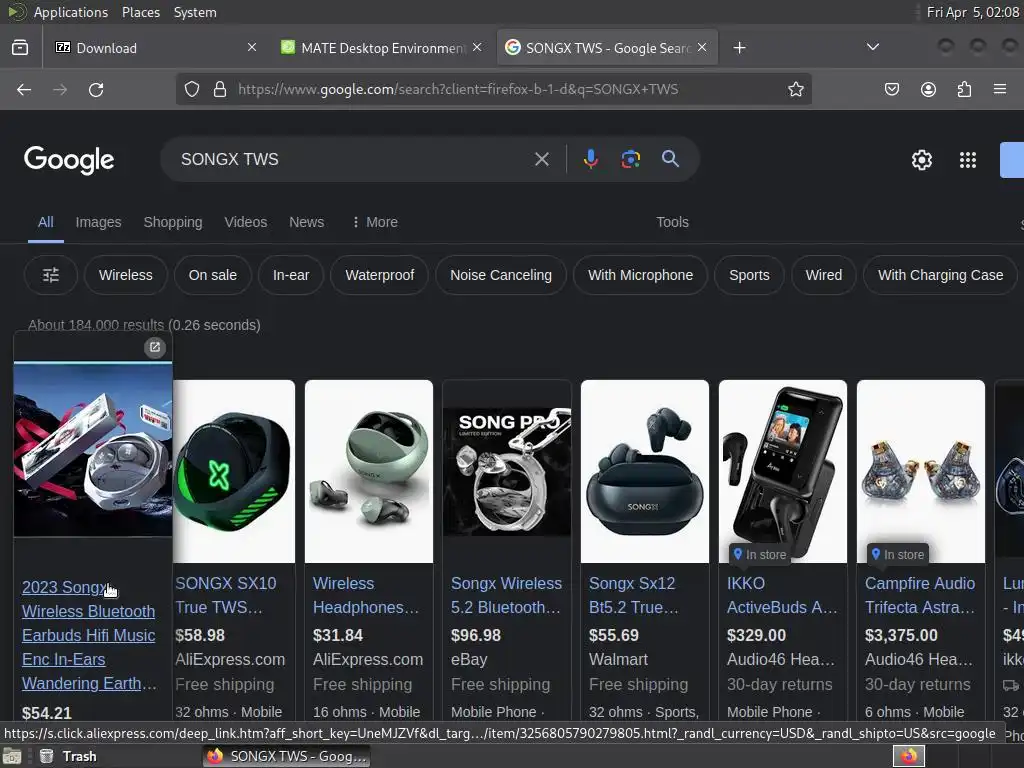Viewport: 1024px width, 768px height.
Task: Open the extensions puzzle icon
Action: [x=964, y=89]
